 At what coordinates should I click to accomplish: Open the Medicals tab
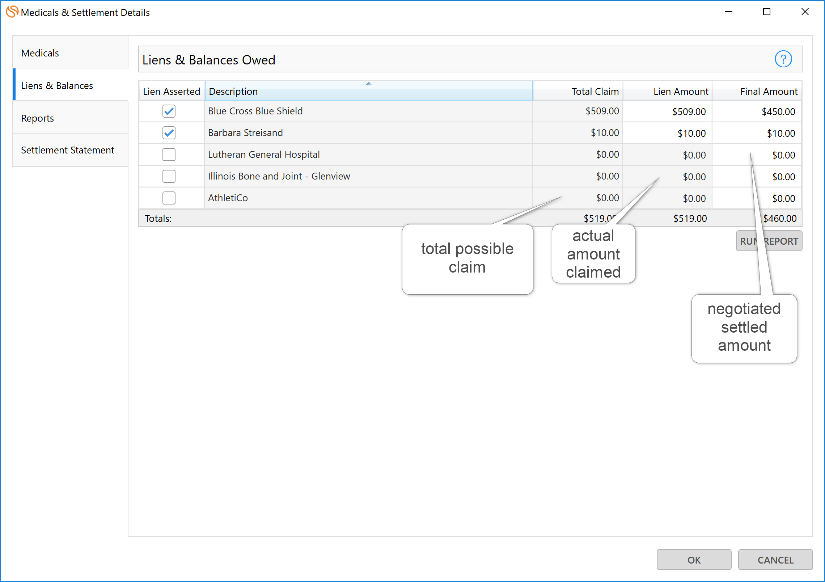(70, 53)
